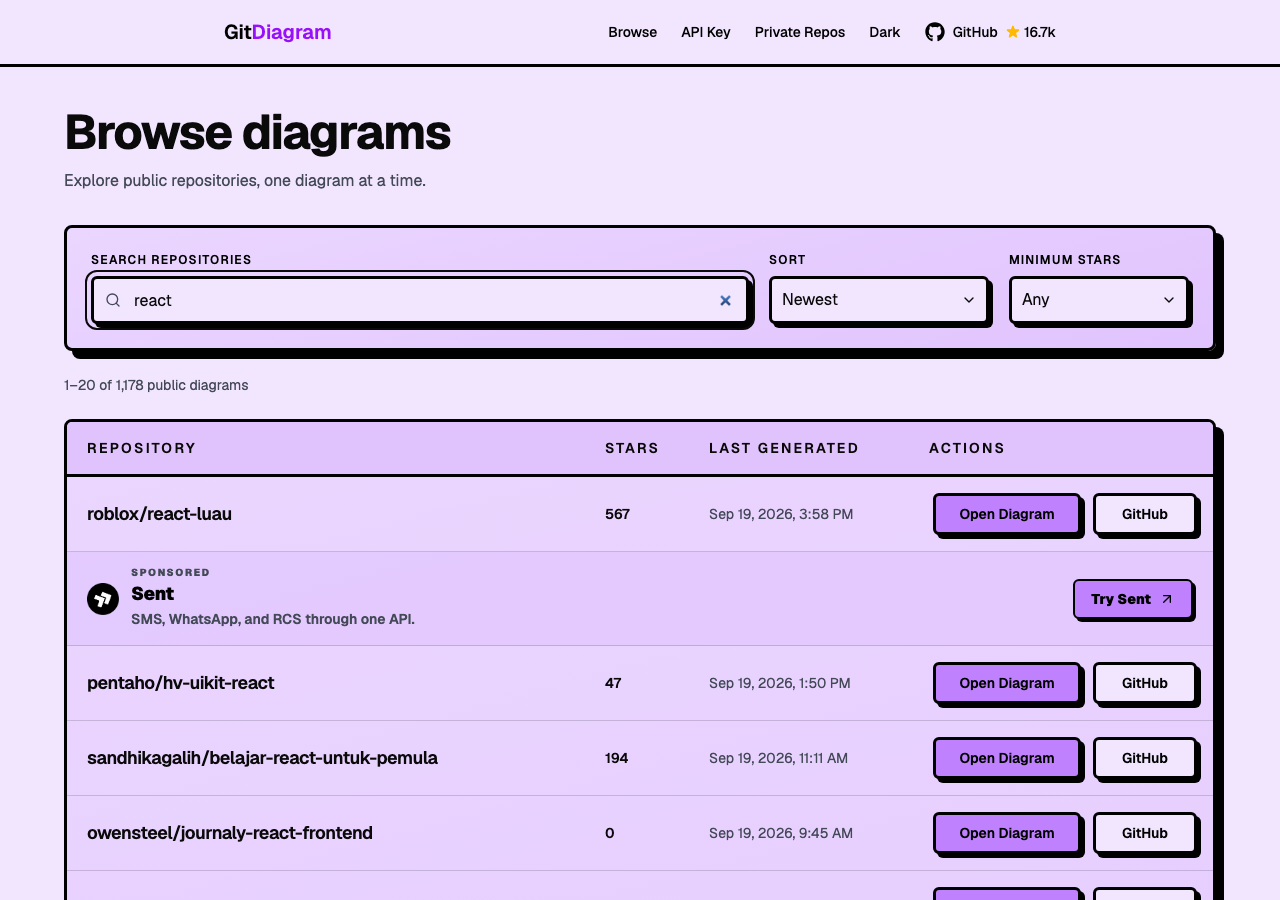Click the GitDiagram logo
The width and height of the screenshot is (1280, 900).
(278, 32)
